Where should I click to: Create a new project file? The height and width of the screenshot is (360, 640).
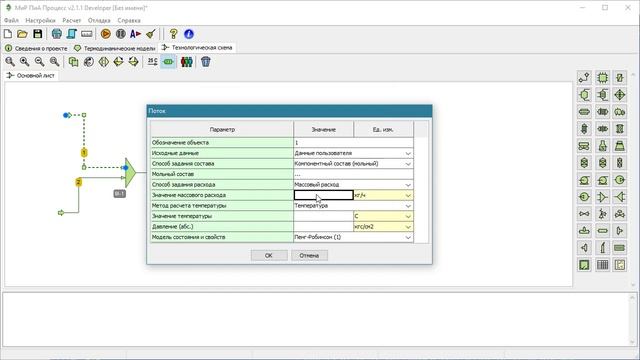click(x=8, y=34)
